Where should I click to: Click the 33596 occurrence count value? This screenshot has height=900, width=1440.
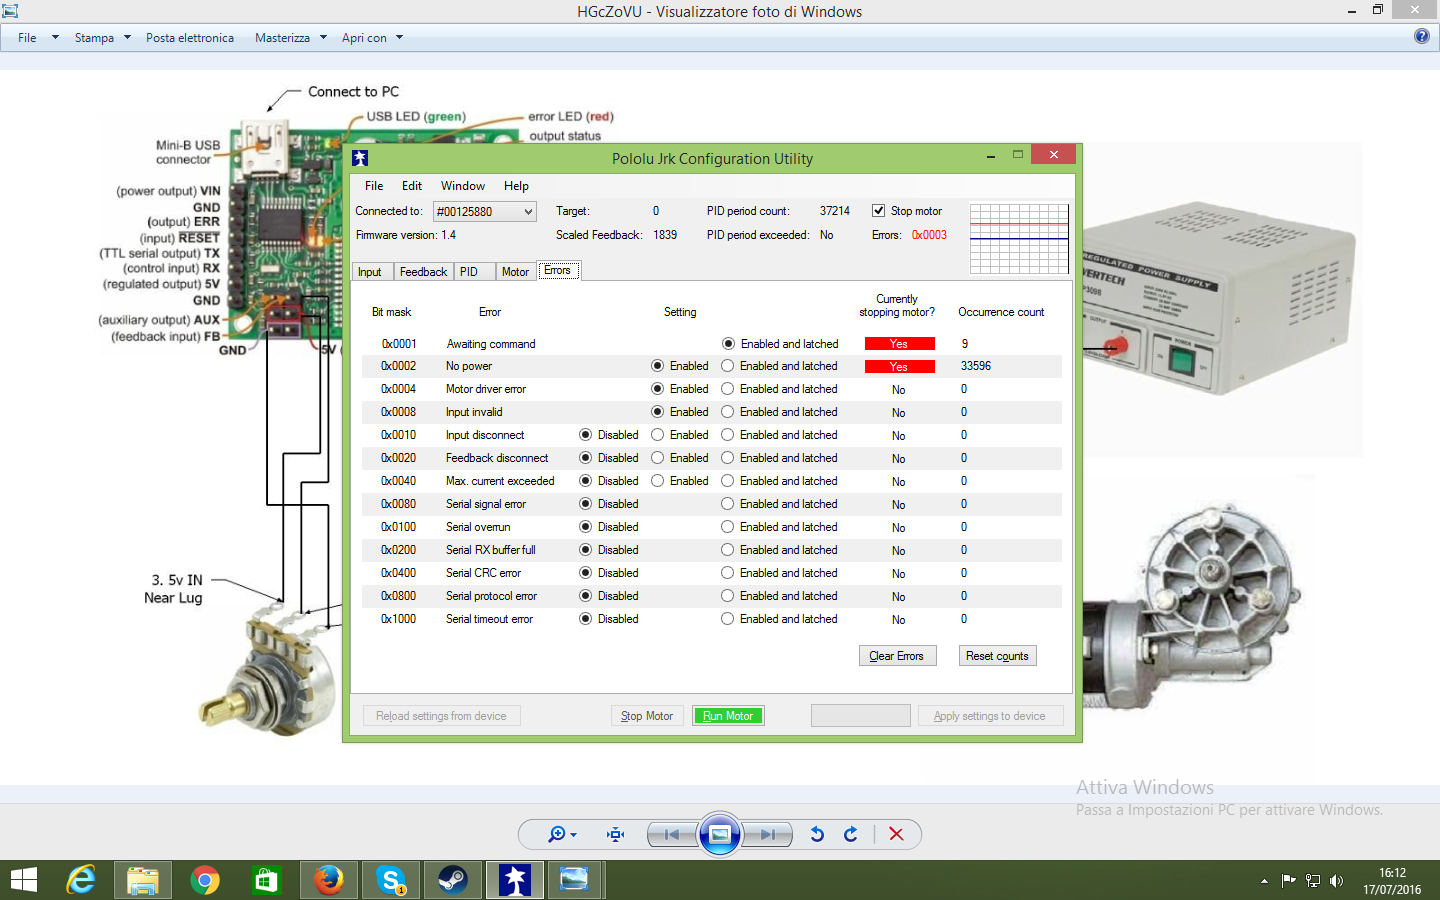click(x=976, y=366)
